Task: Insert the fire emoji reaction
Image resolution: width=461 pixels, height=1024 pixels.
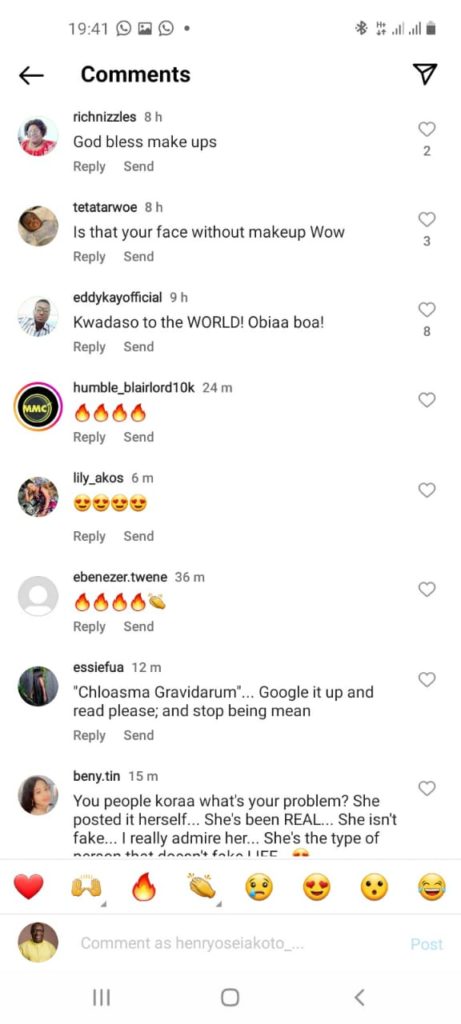Action: pos(144,888)
